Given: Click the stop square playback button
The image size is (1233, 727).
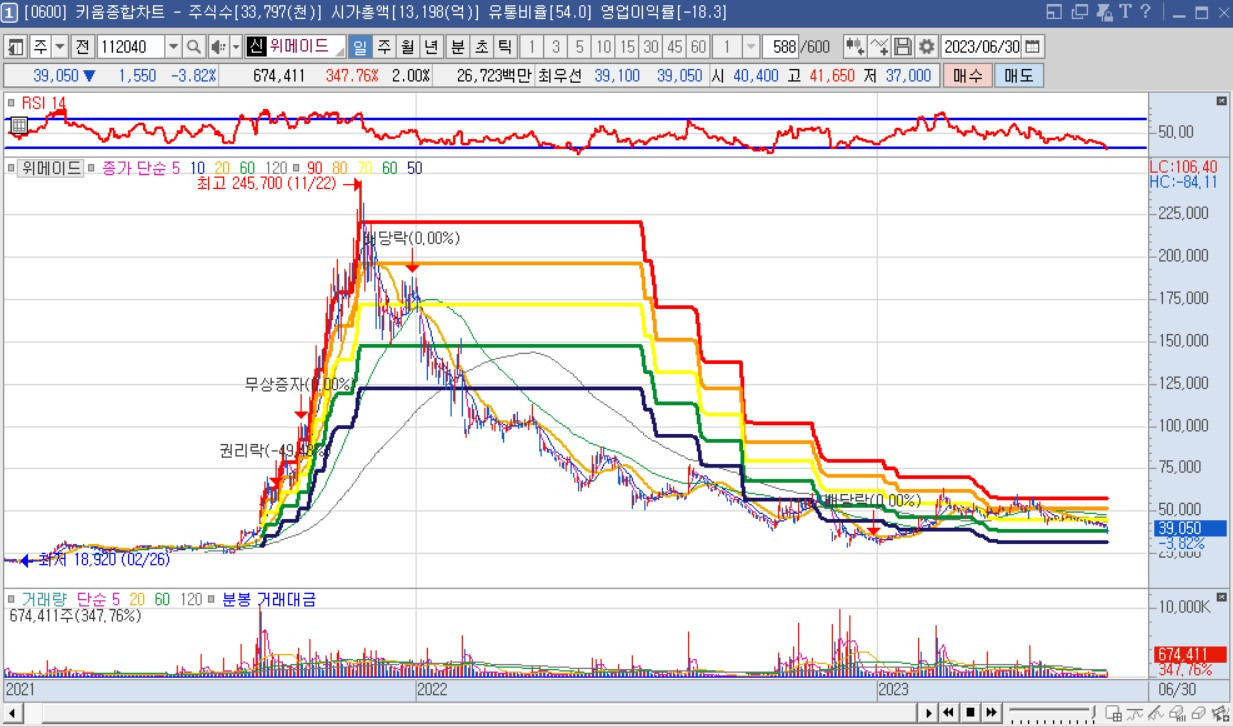Looking at the screenshot, I should pyautogui.click(x=970, y=713).
